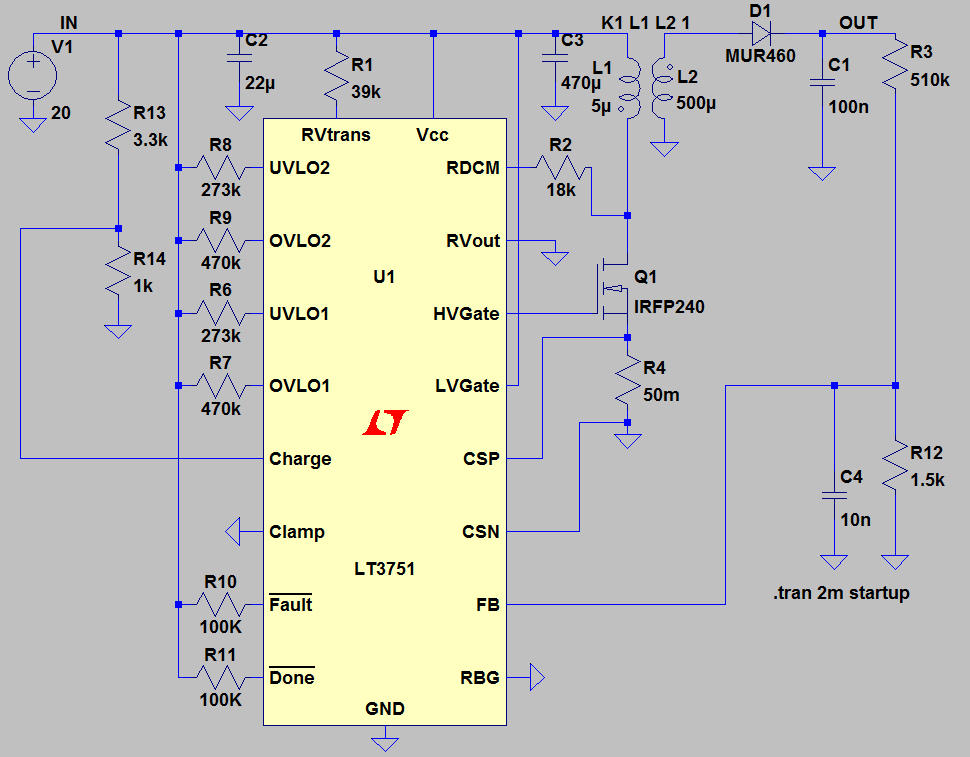
Task: Click the 22µ value of C2
Action: click(260, 82)
